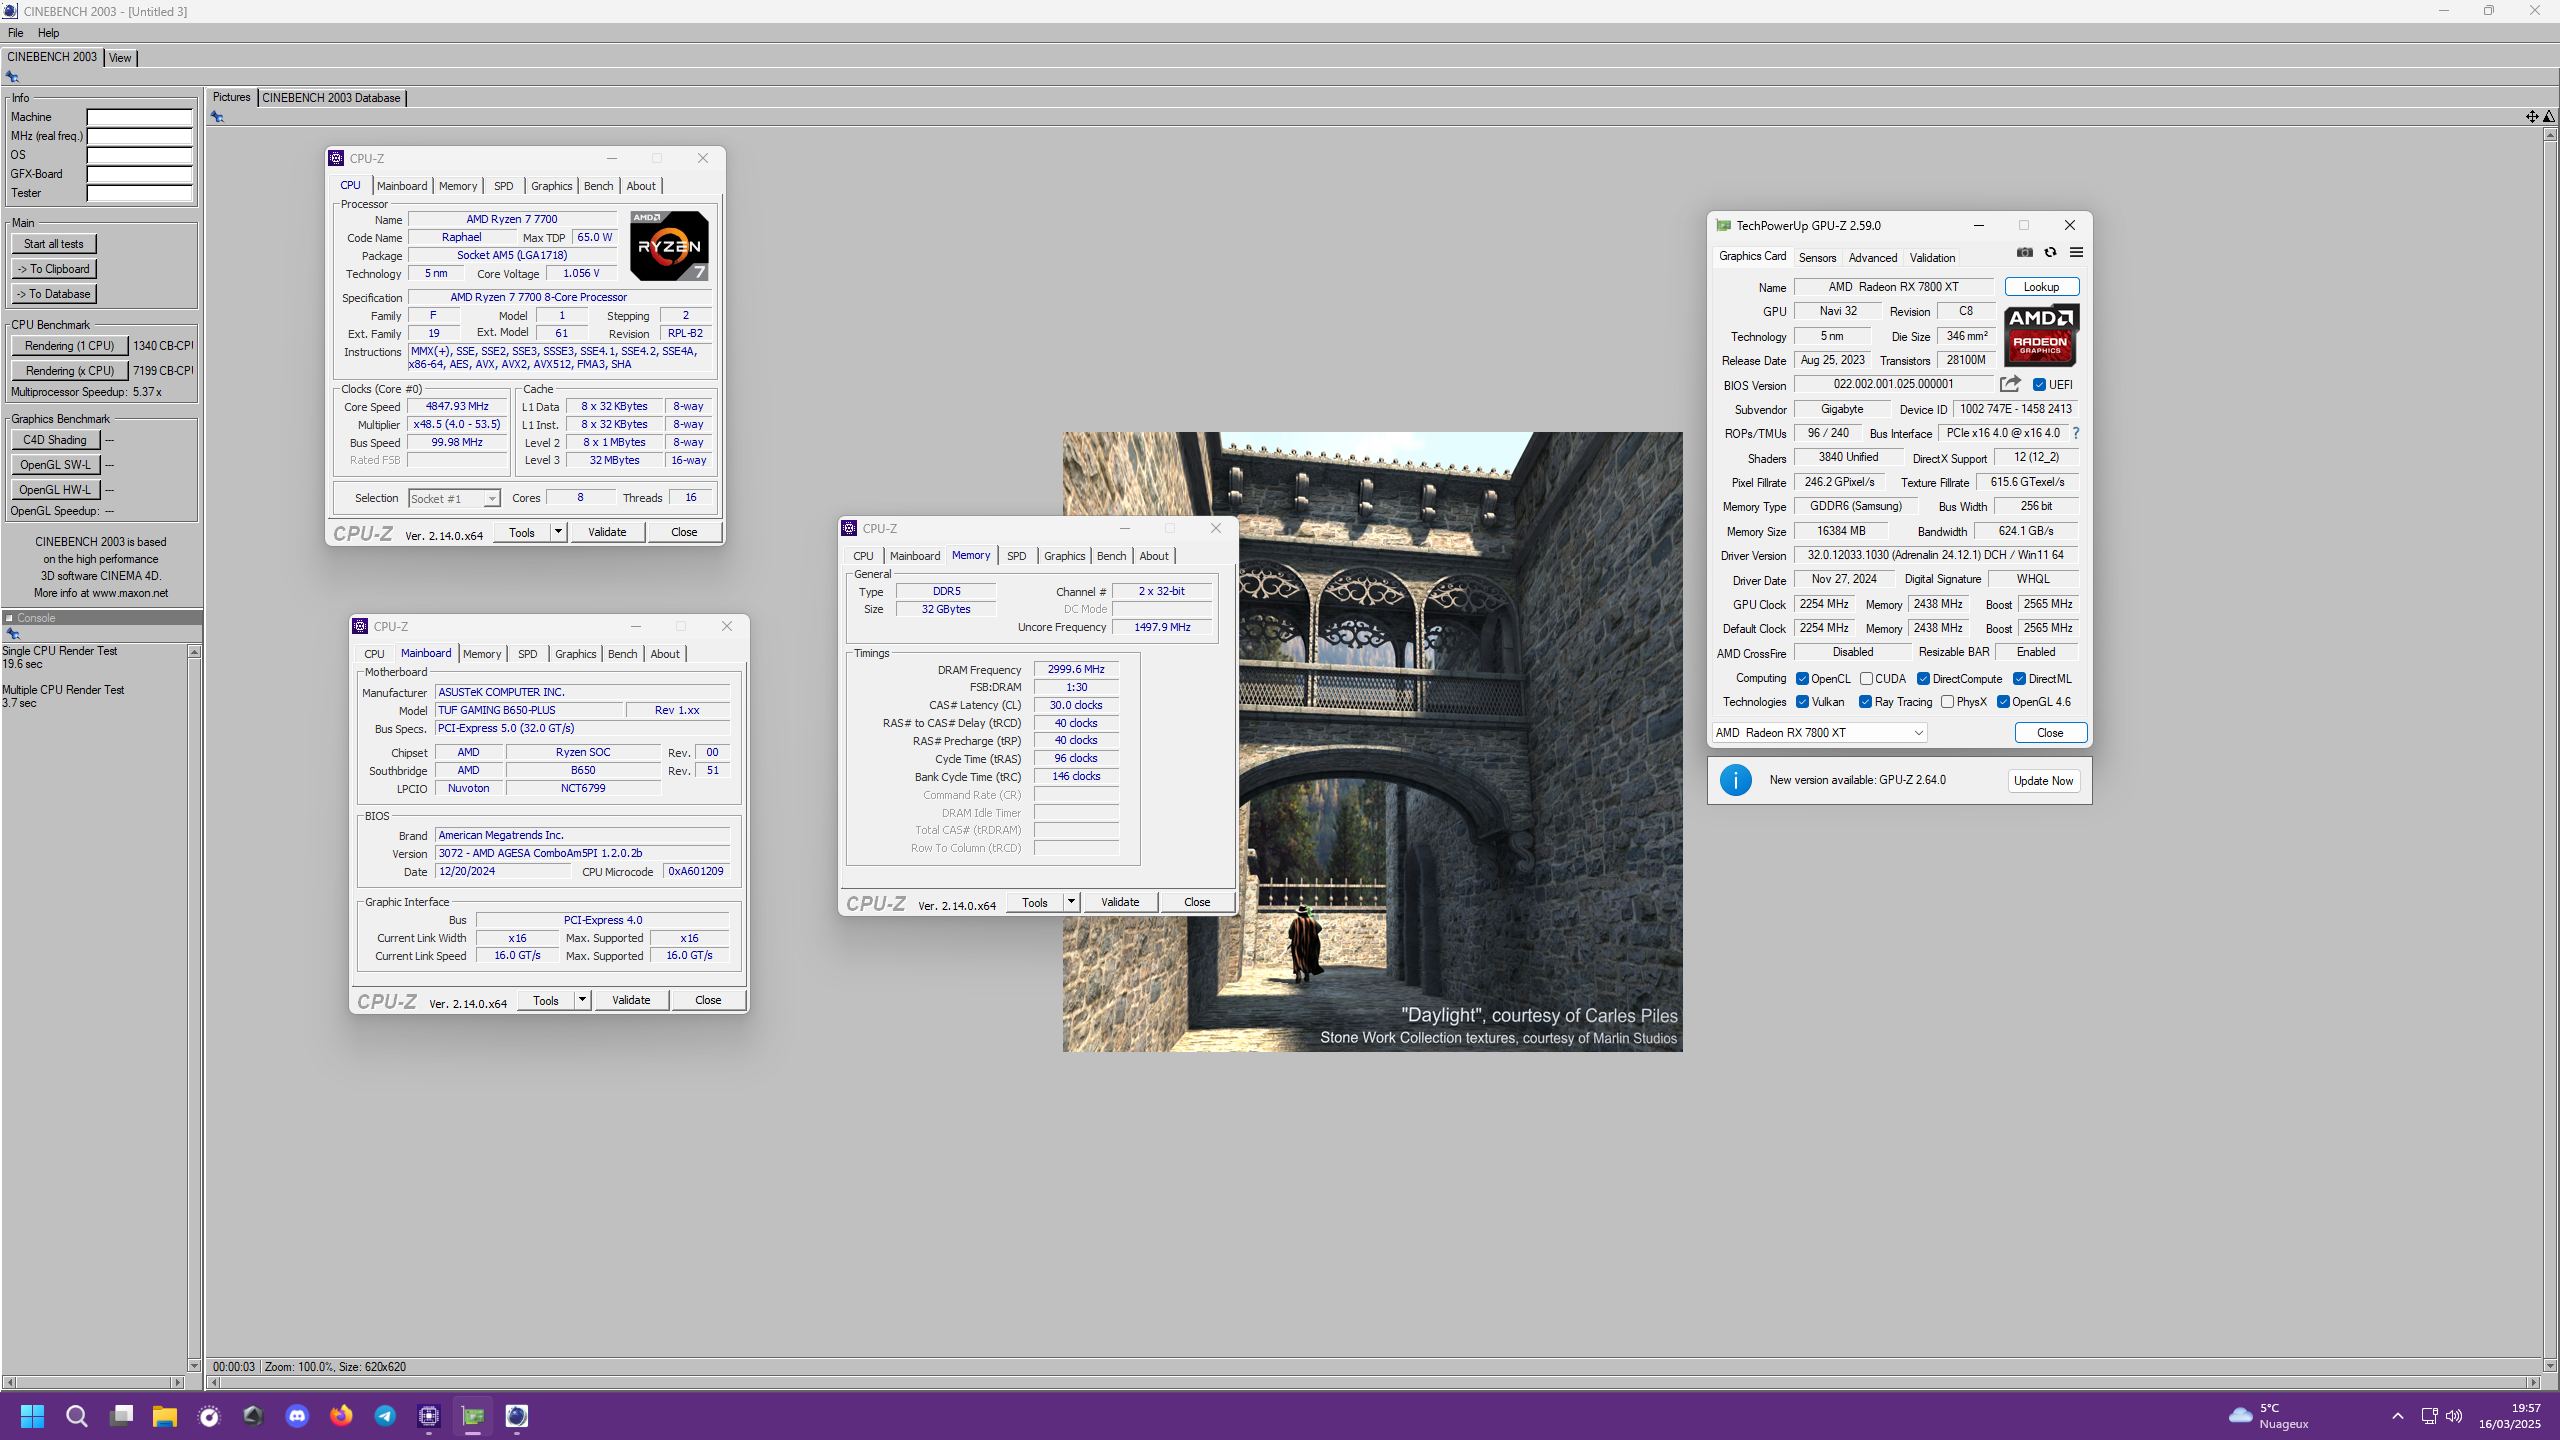
Task: Click the Ryzen 7 processor logo
Action: [669, 245]
